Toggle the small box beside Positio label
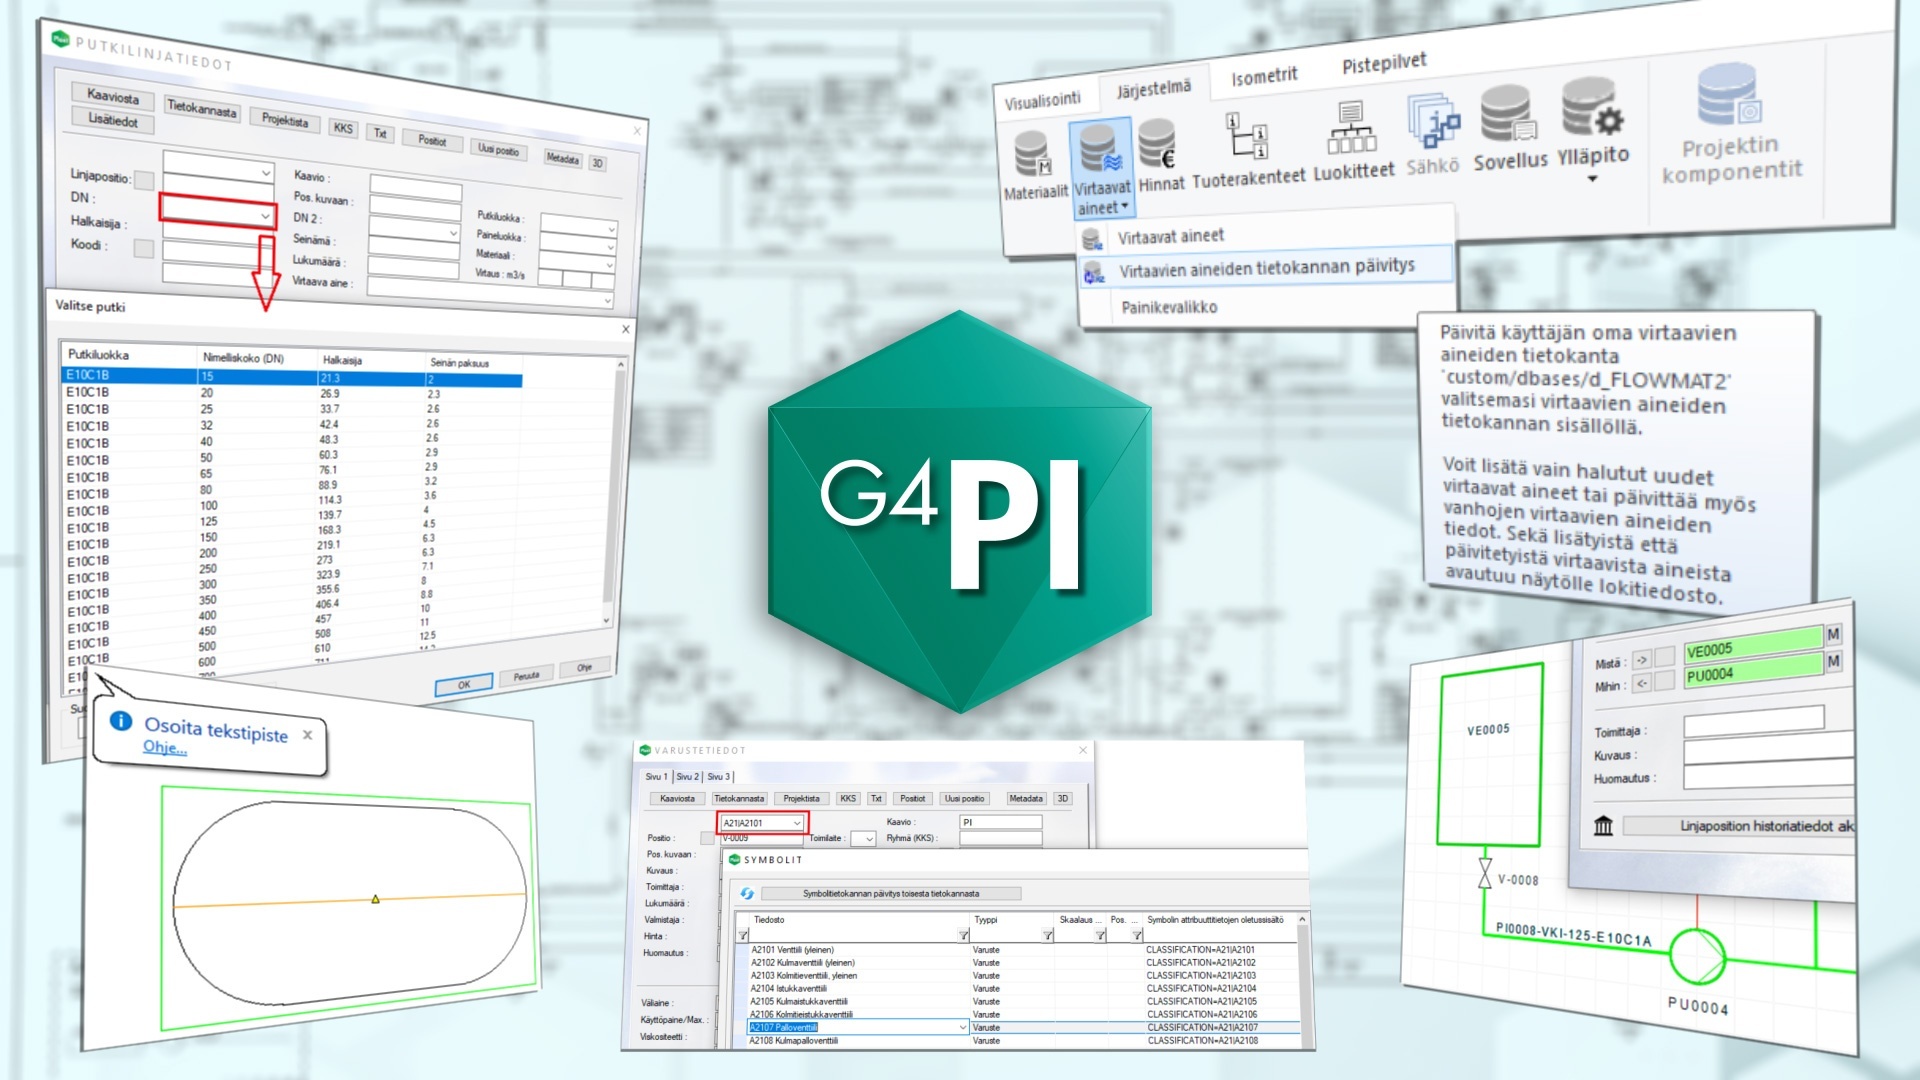The width and height of the screenshot is (1920, 1080). pos(707,838)
